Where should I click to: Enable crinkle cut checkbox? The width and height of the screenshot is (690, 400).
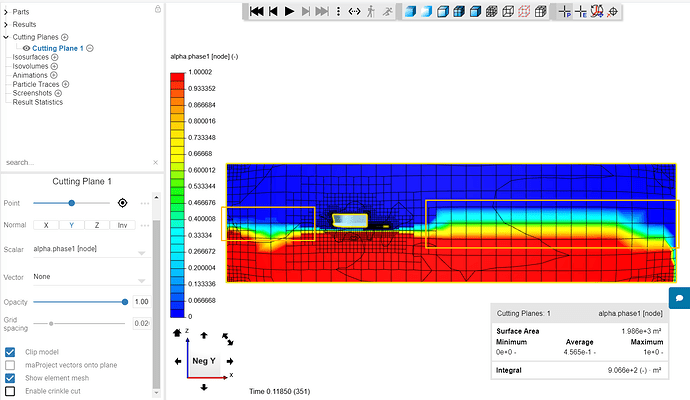(10, 392)
